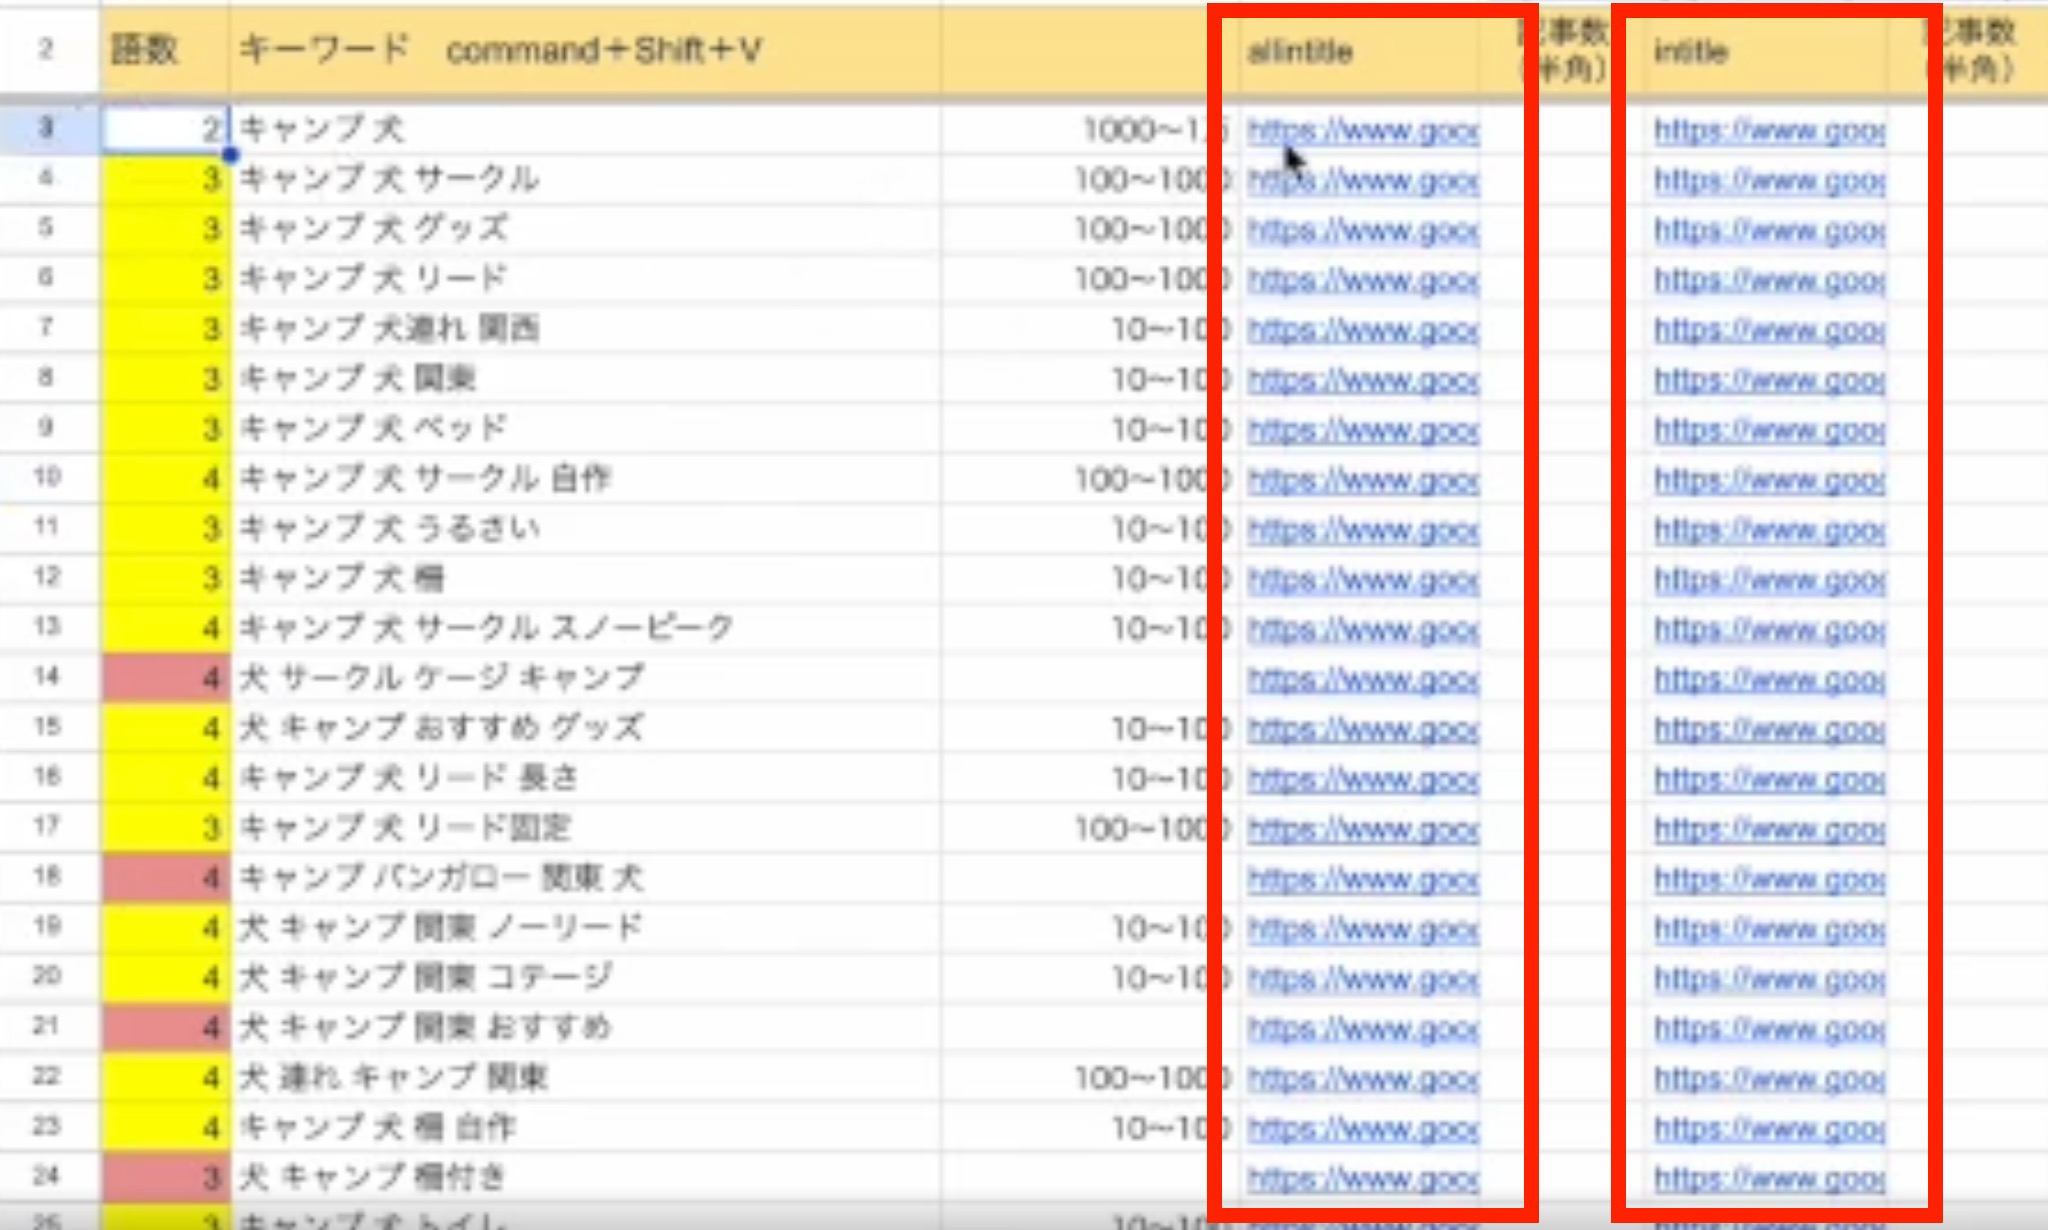
Task: Open allintitle link for キャンプ バンガロー 関東 犬
Action: coord(1362,879)
